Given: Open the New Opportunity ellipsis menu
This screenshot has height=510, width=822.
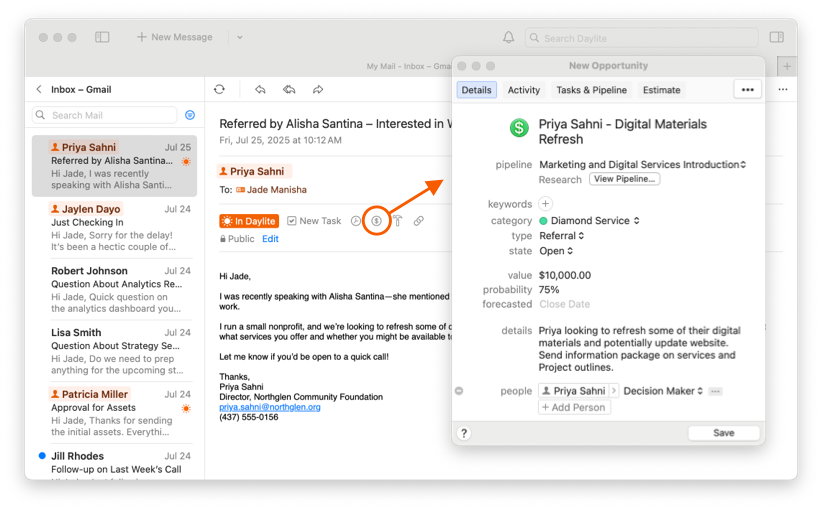Looking at the screenshot, I should point(748,90).
